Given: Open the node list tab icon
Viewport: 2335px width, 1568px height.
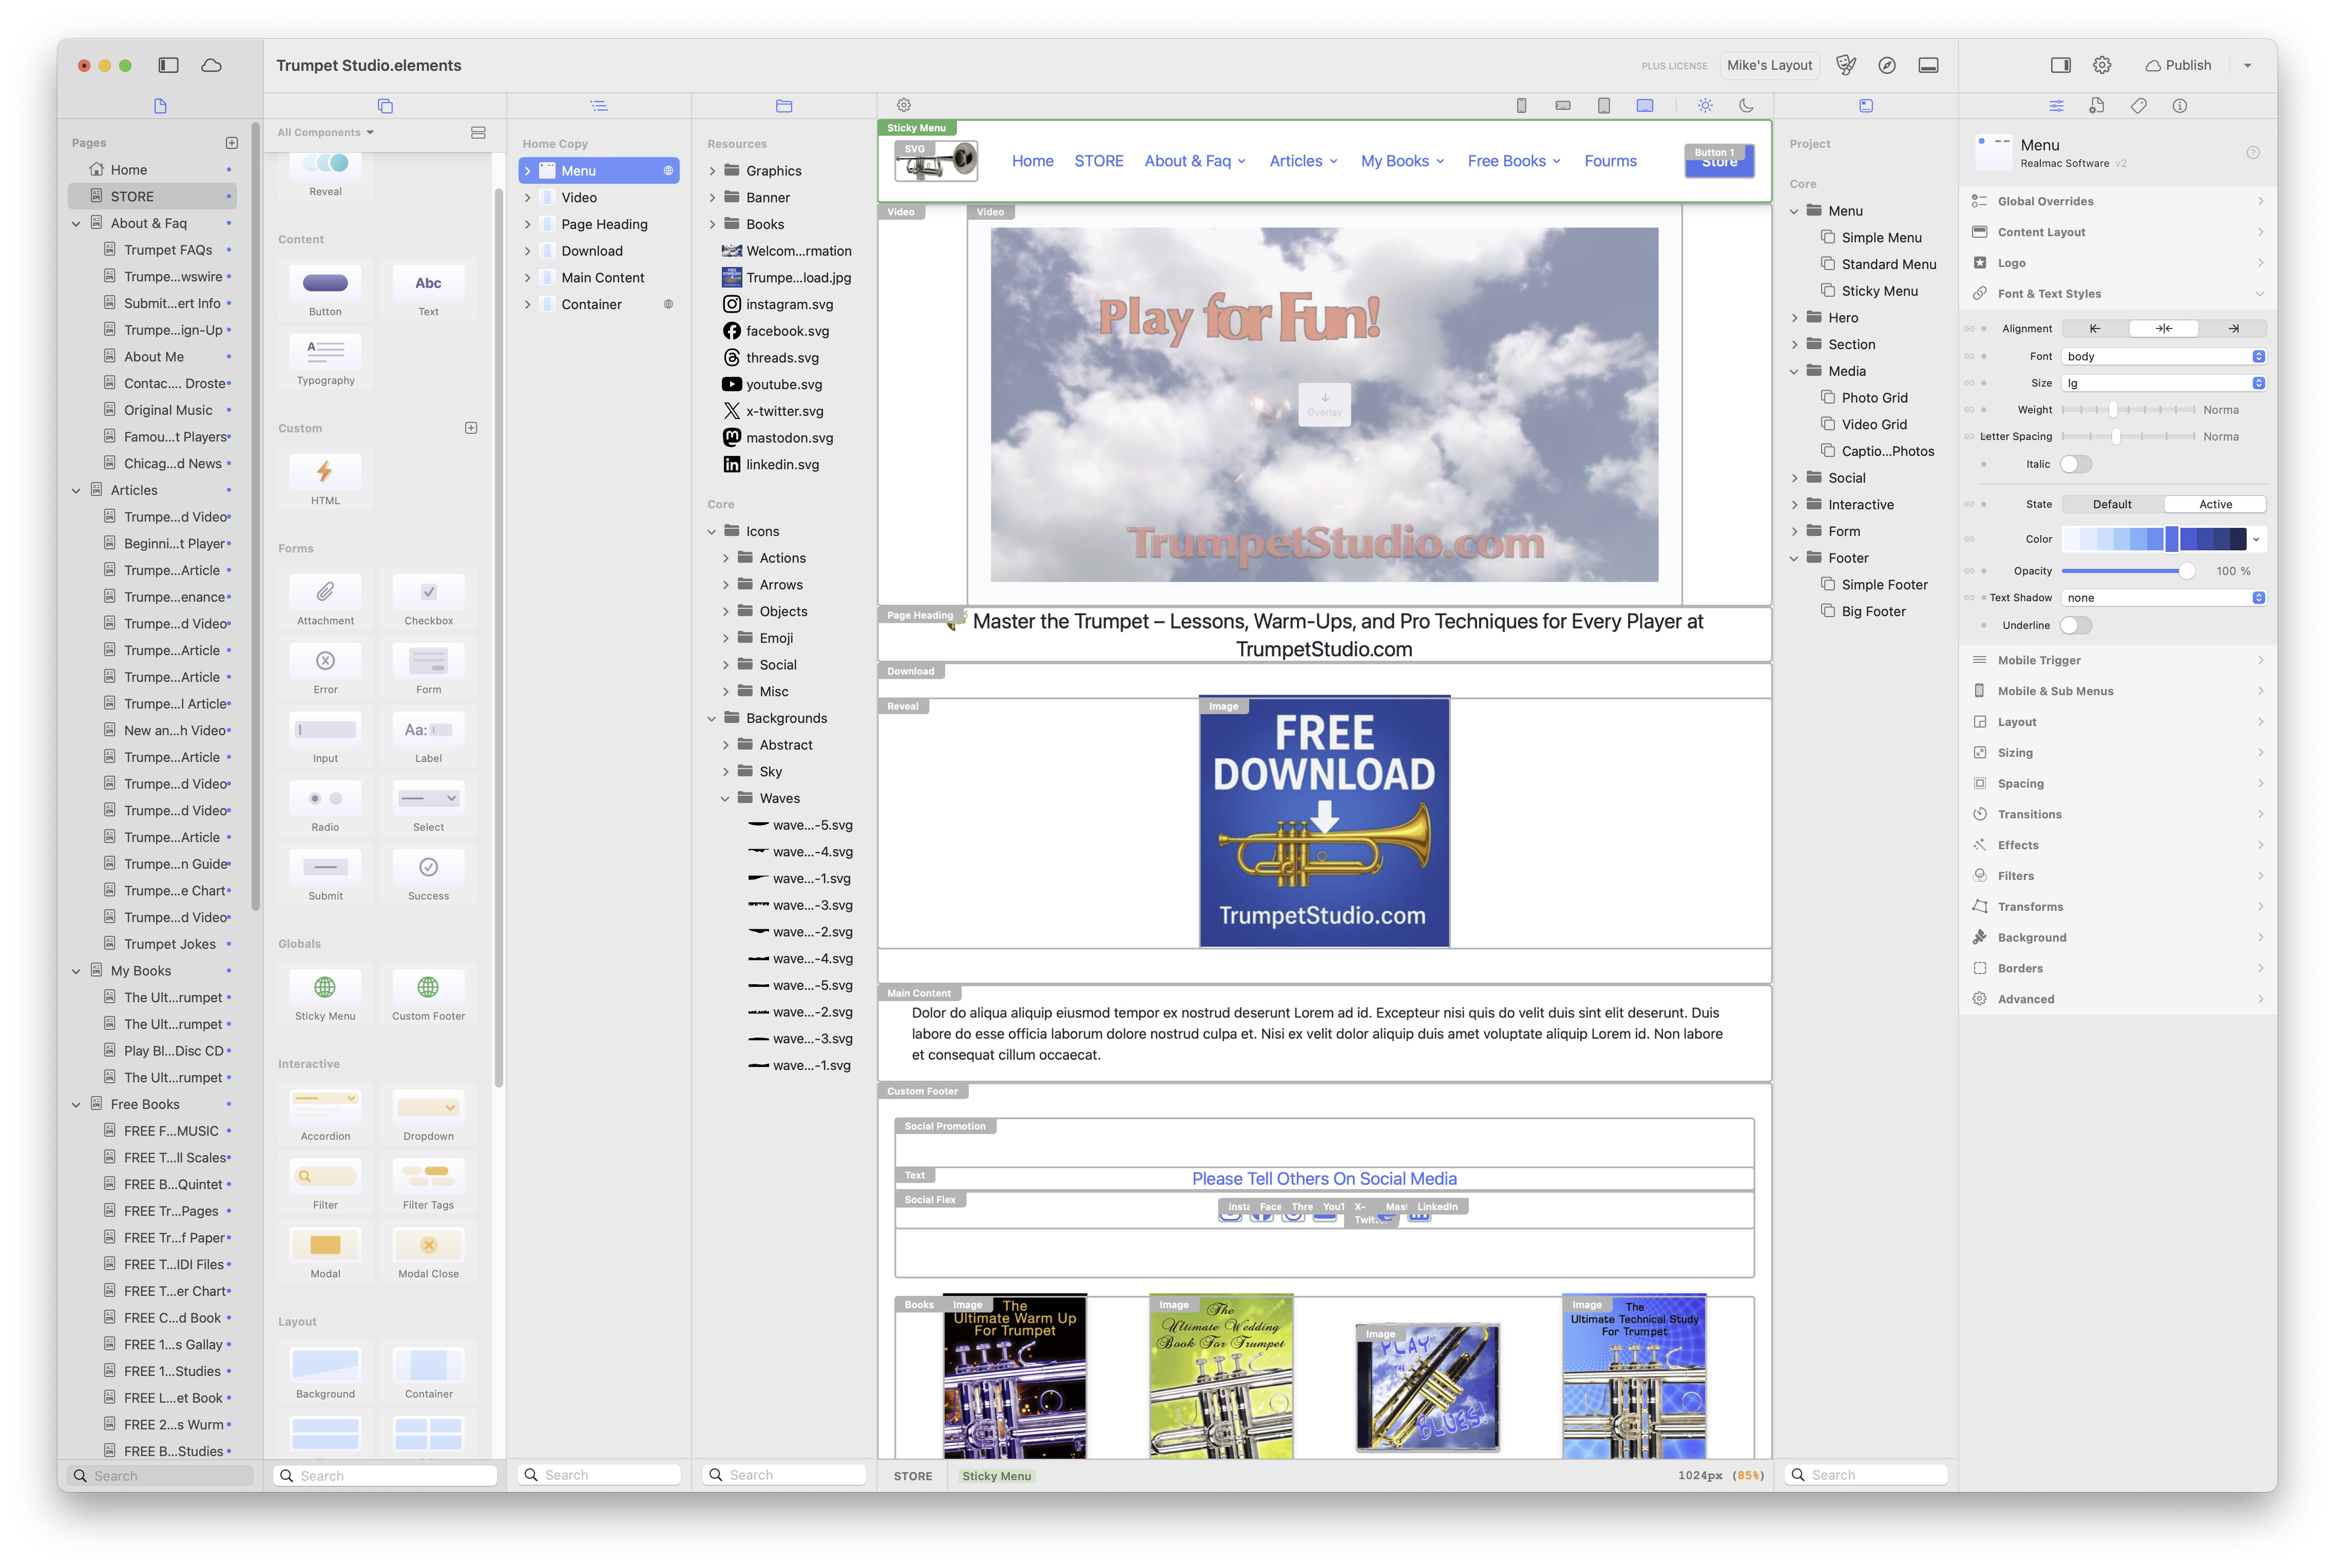Looking at the screenshot, I should coord(598,106).
